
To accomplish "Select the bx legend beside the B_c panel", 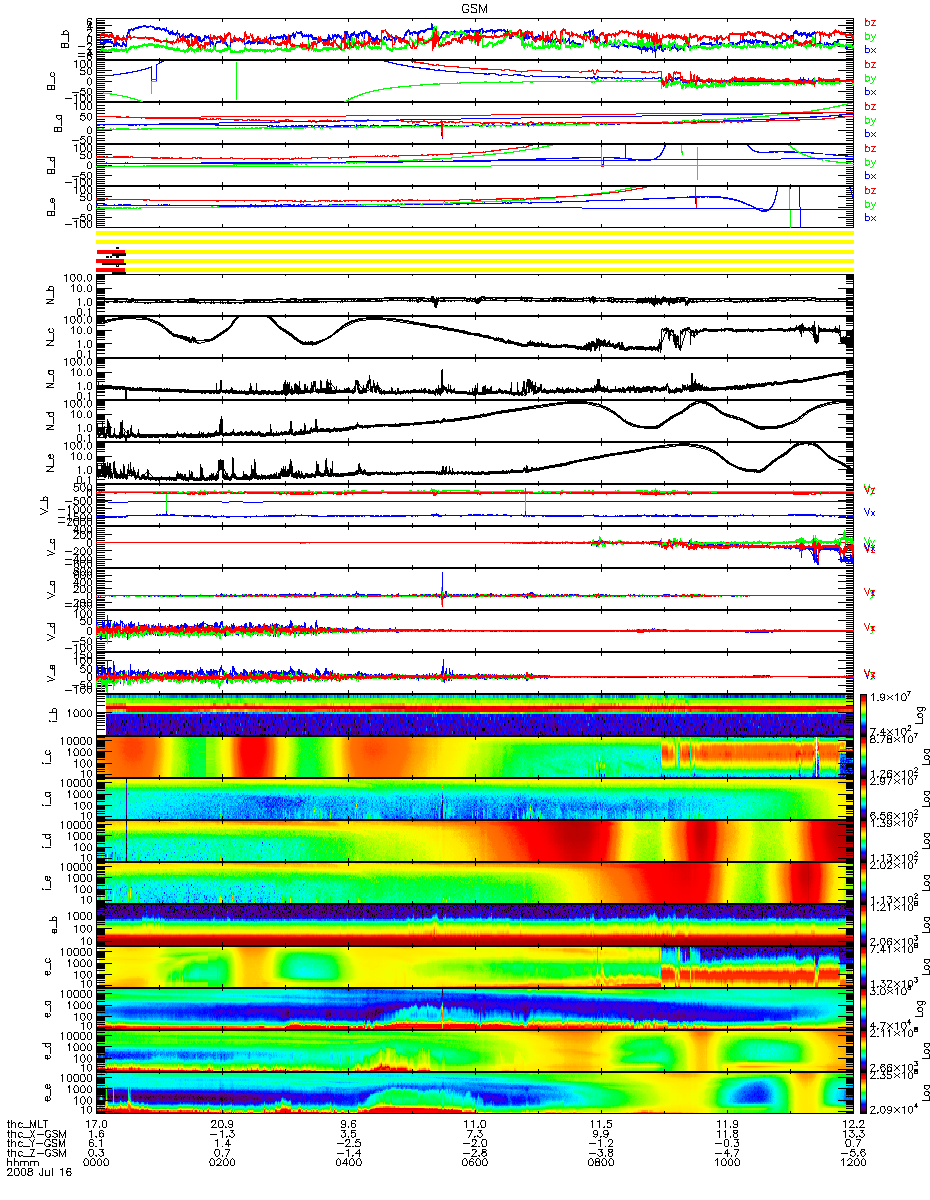I will coord(870,91).
